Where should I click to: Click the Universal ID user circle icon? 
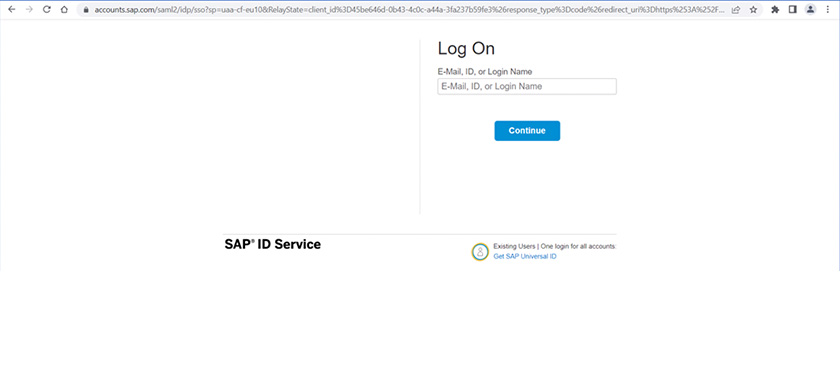click(x=480, y=251)
